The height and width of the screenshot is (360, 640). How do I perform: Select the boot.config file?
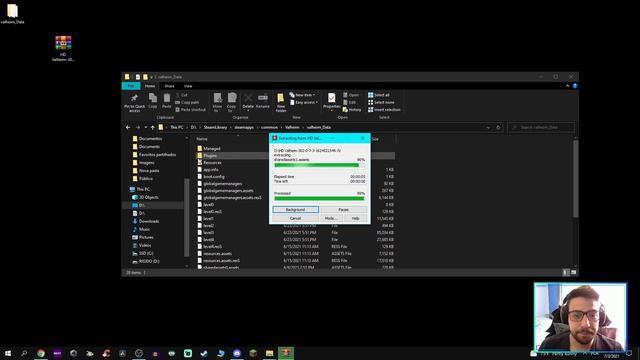tap(213, 177)
